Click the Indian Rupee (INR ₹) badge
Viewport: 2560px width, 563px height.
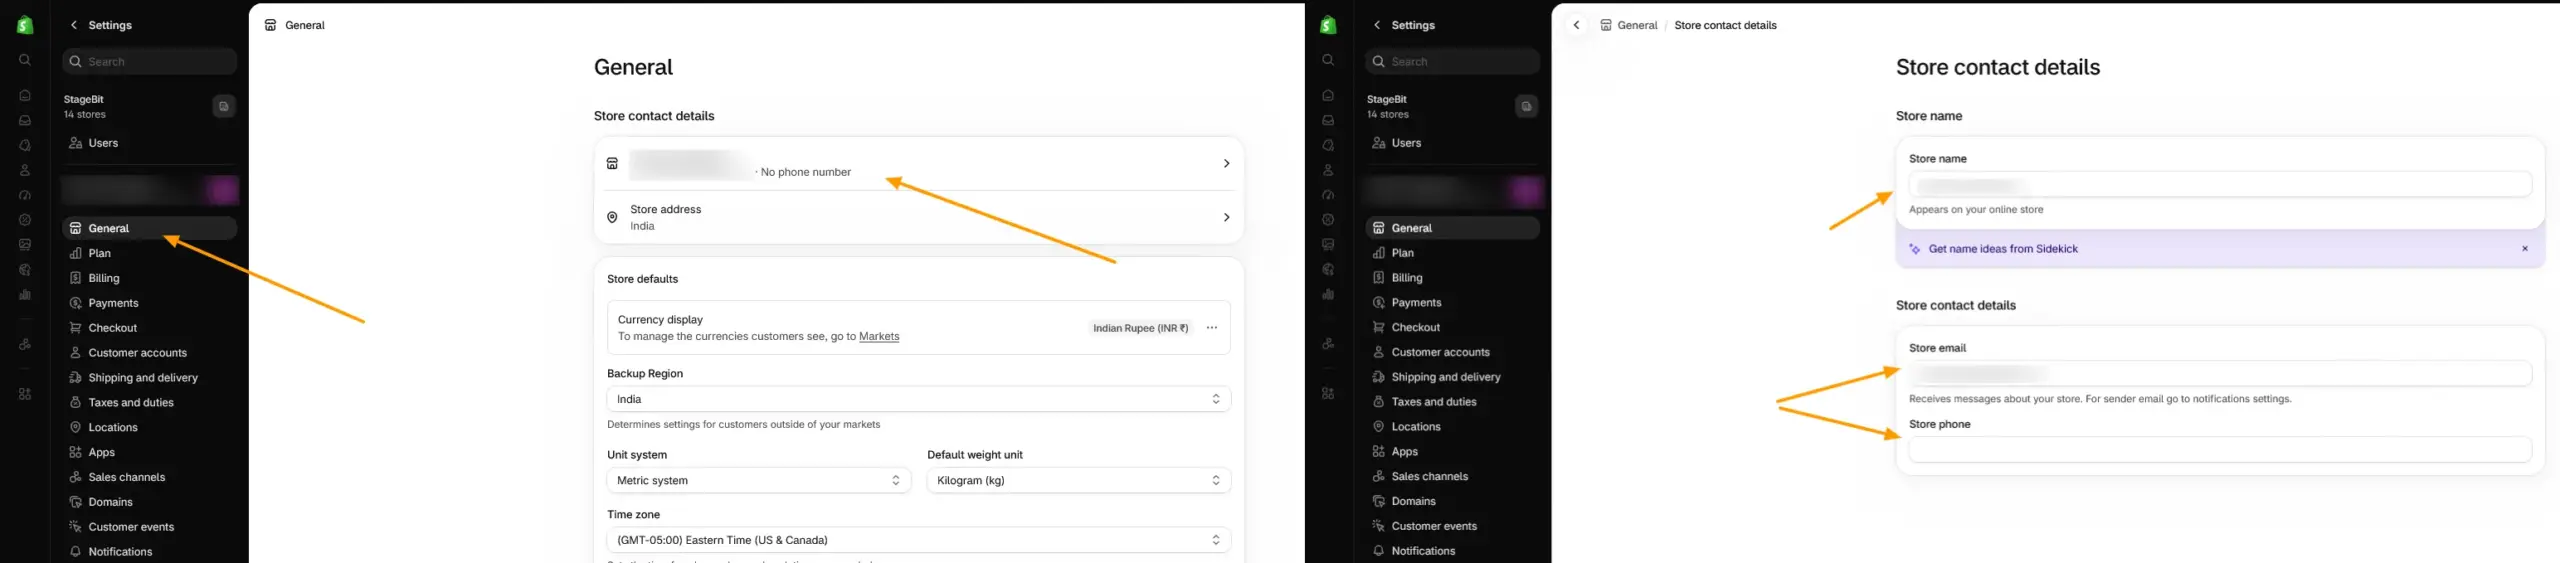[1140, 328]
